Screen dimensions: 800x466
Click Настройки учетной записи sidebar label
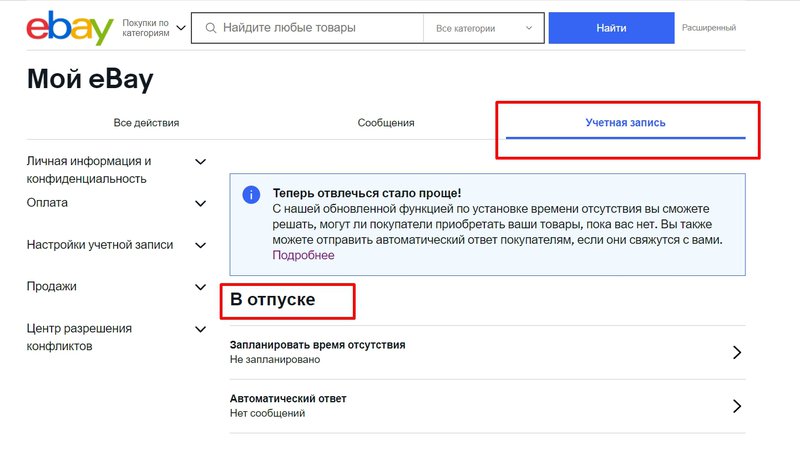pyautogui.click(x=100, y=244)
